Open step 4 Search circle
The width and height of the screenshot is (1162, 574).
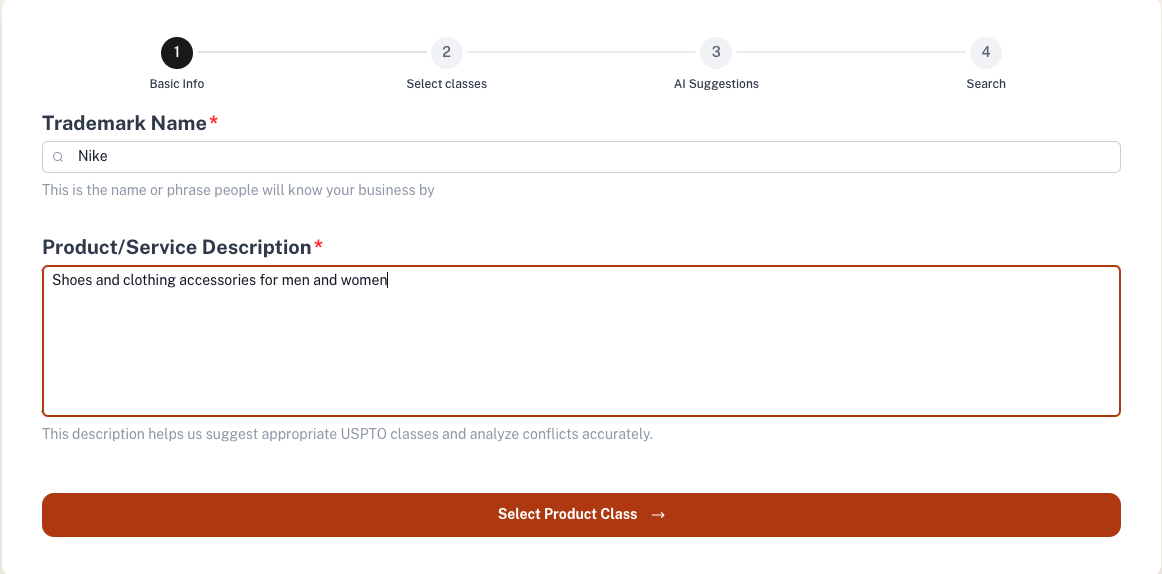pos(986,53)
